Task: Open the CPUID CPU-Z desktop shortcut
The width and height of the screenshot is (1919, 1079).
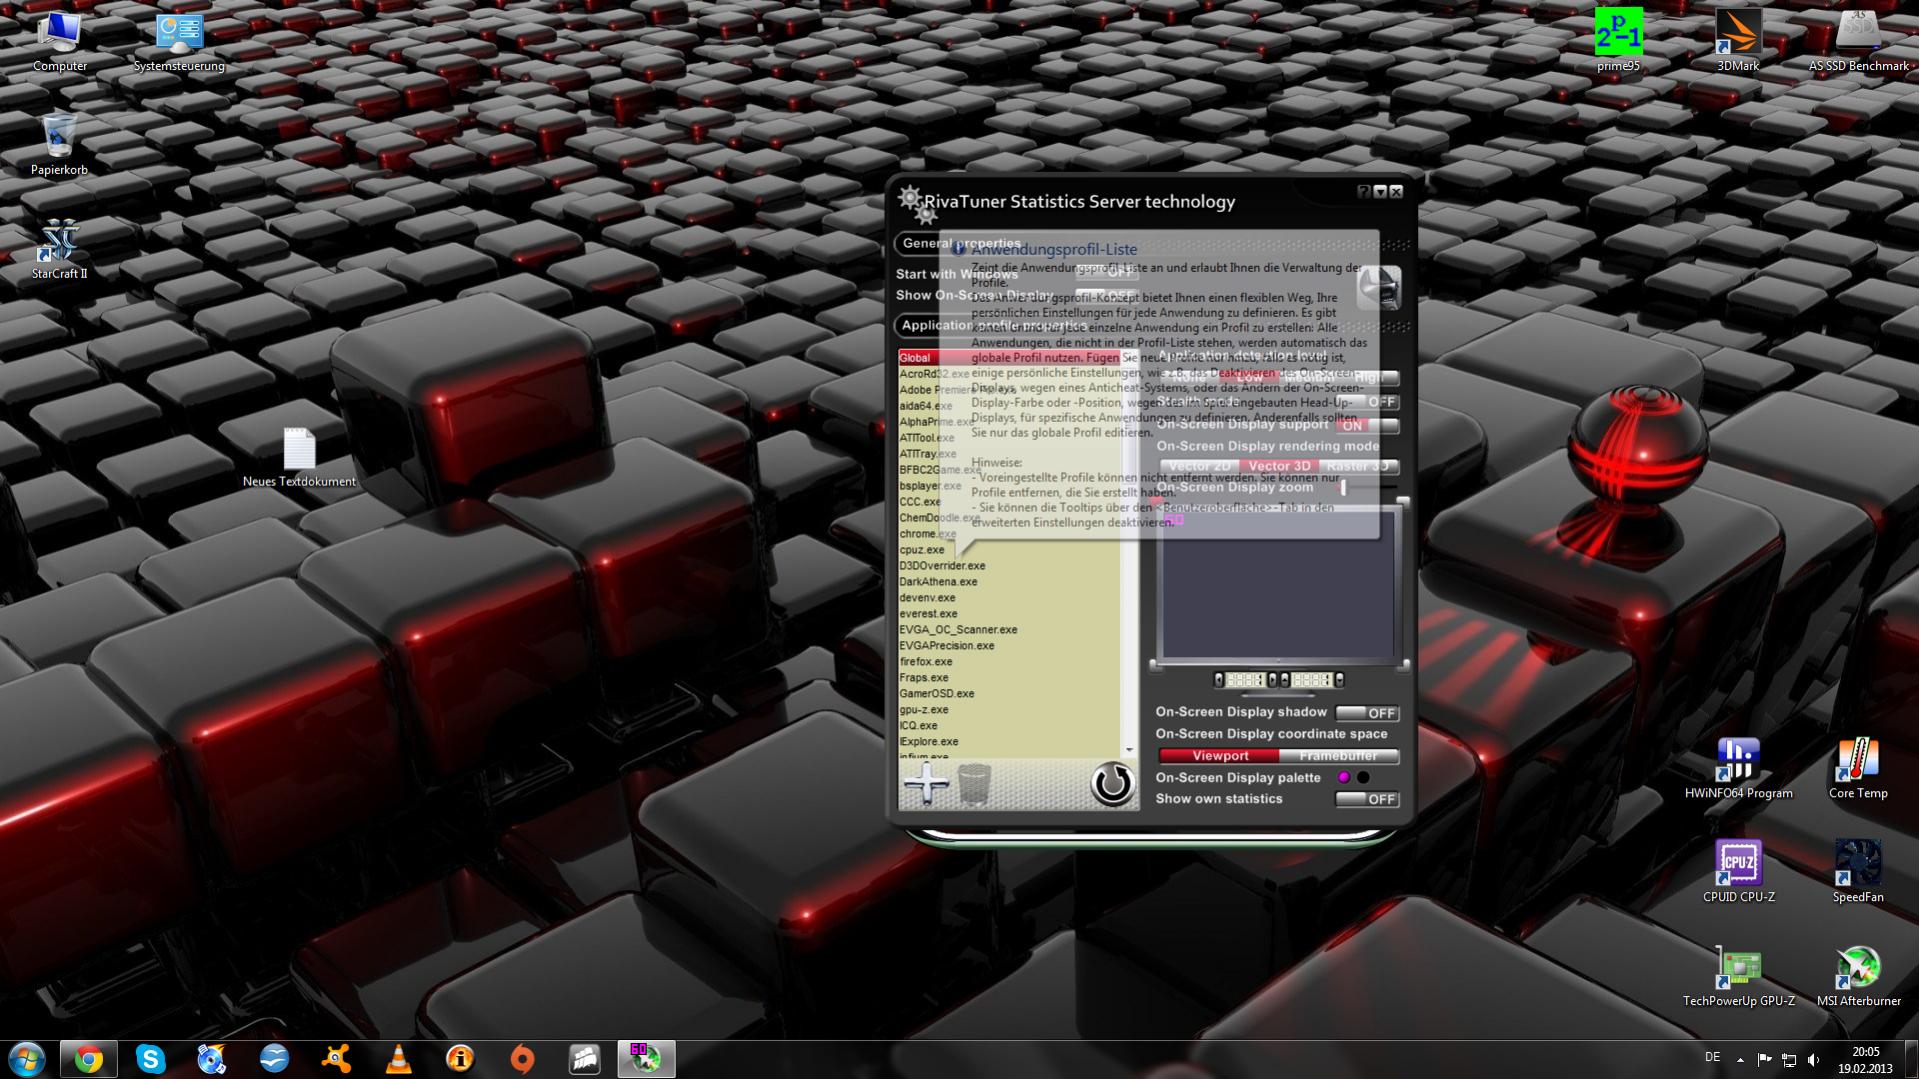Action: [1739, 872]
